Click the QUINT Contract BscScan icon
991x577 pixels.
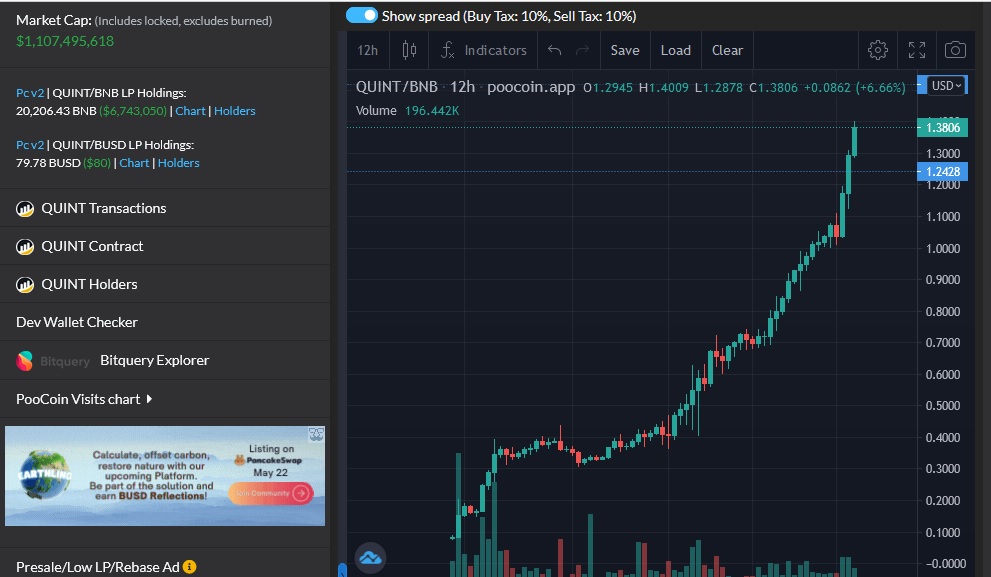point(25,246)
